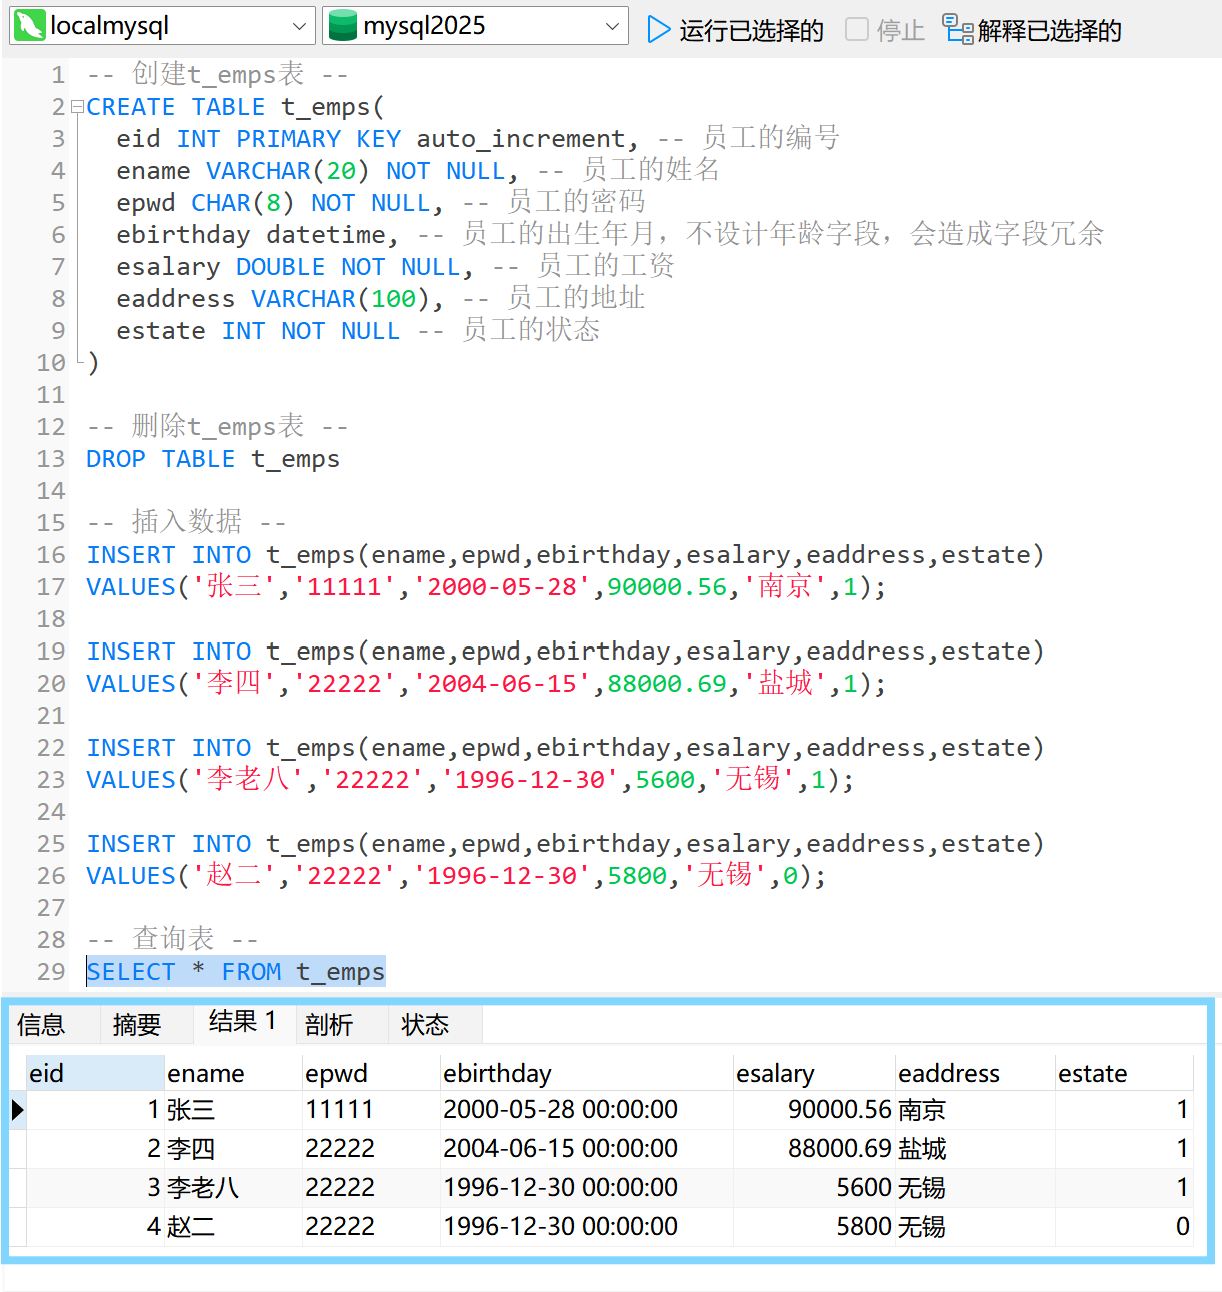Click the 李老八 cell in results
The width and height of the screenshot is (1222, 1292).
(x=233, y=1188)
